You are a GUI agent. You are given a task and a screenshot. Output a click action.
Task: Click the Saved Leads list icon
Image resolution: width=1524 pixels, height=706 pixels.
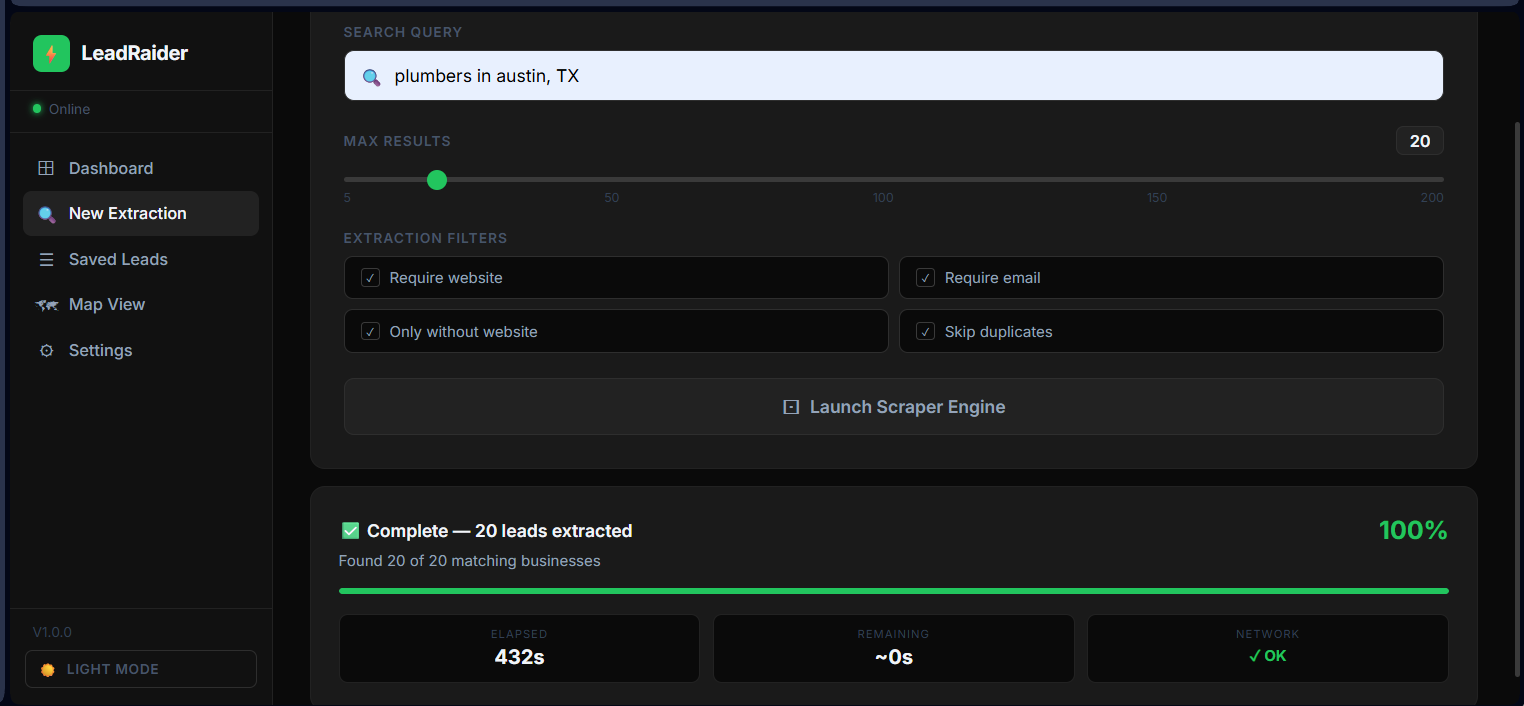(46, 260)
